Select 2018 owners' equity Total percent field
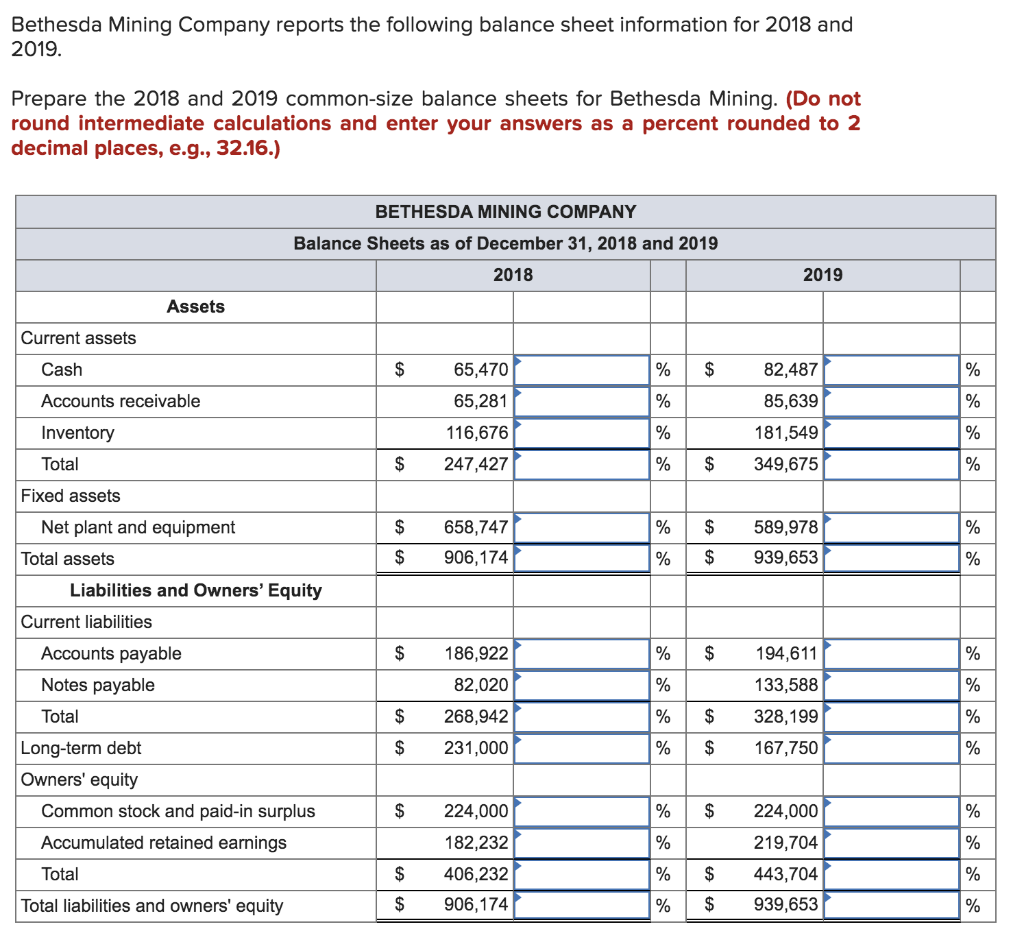 click(x=581, y=874)
